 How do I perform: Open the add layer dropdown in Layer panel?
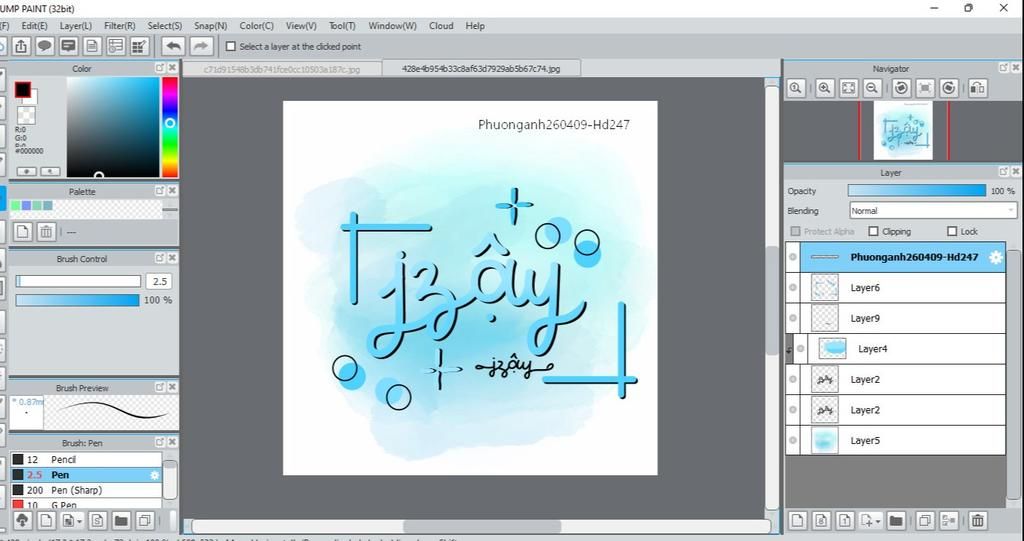click(879, 521)
